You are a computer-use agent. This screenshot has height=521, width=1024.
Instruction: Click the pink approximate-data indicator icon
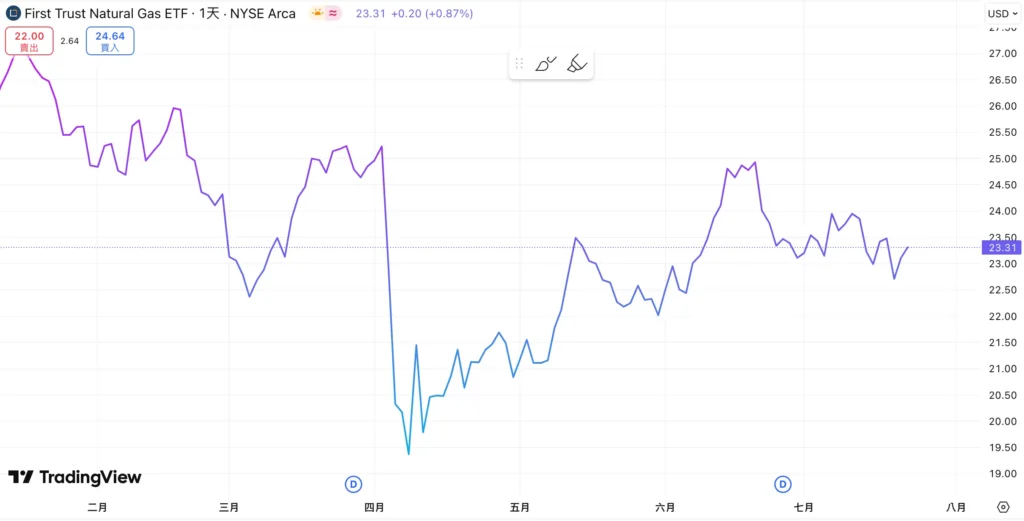pos(334,14)
